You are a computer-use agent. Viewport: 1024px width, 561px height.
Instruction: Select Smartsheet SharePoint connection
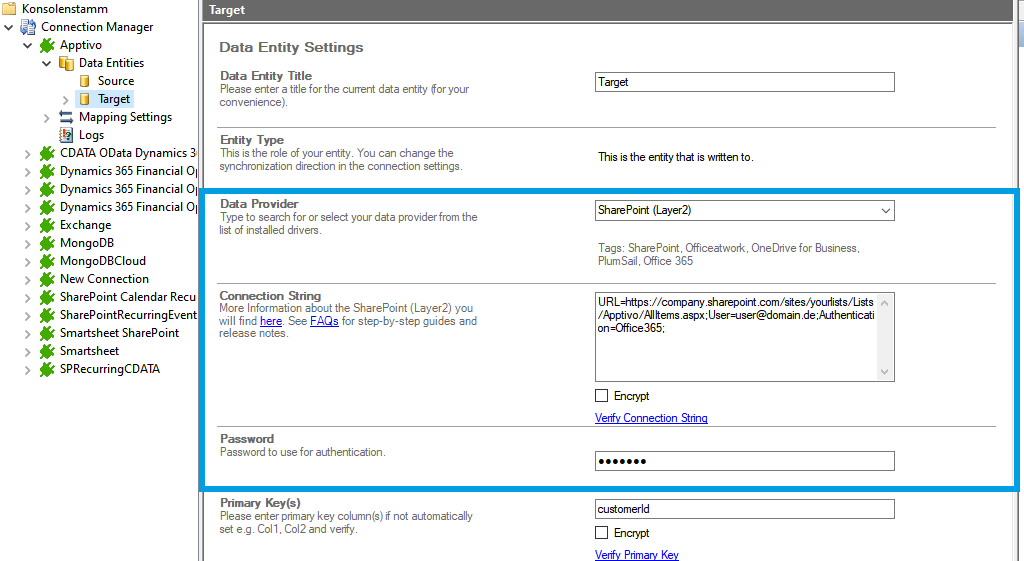click(x=119, y=333)
